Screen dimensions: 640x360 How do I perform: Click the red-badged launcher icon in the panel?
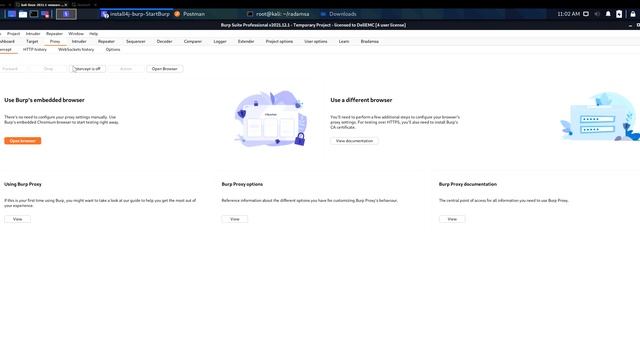[x=45, y=14]
